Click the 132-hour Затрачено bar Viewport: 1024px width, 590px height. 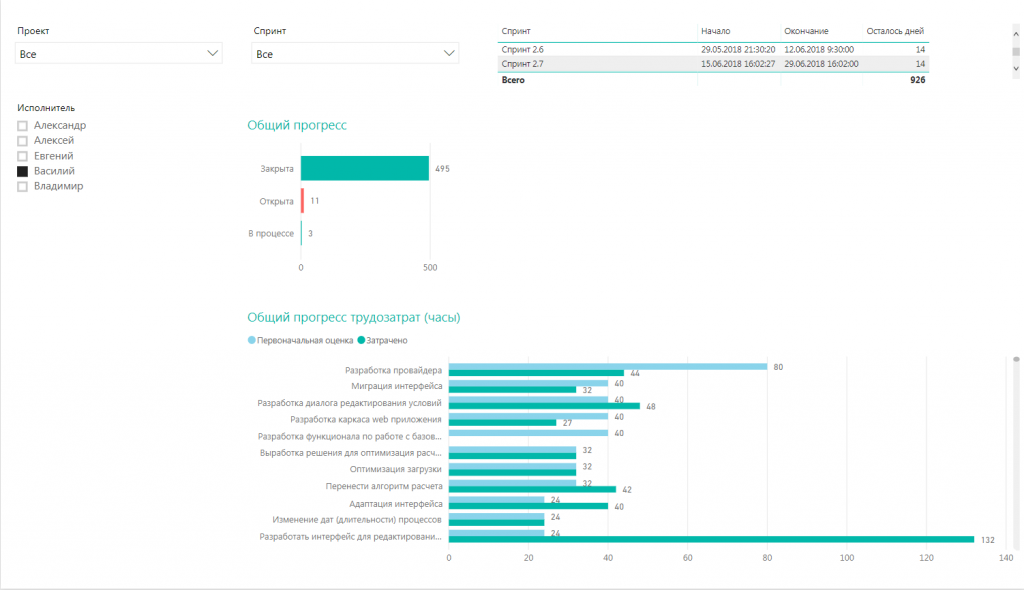[x=711, y=540]
